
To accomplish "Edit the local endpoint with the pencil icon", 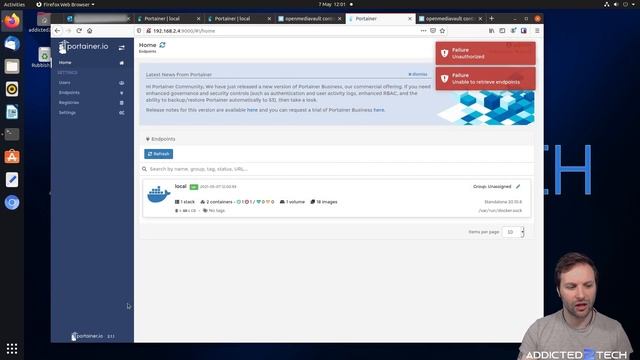I will (x=518, y=187).
